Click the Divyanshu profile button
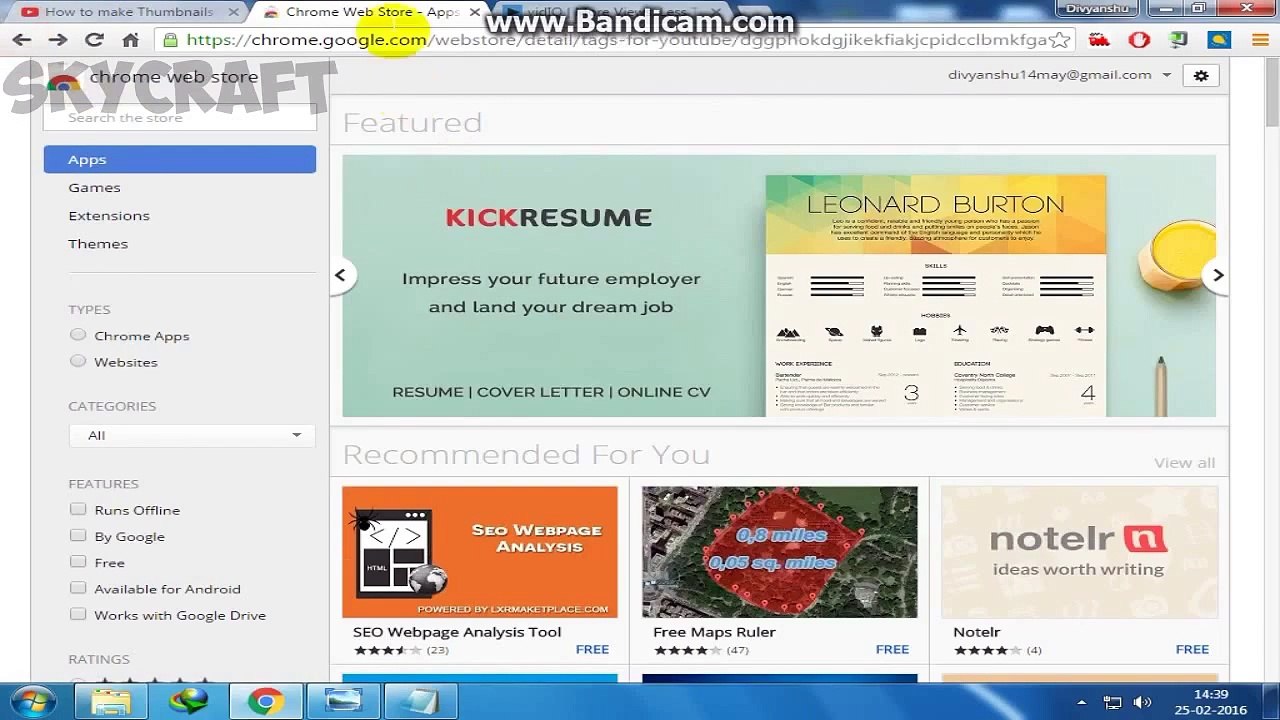 [x=1097, y=9]
